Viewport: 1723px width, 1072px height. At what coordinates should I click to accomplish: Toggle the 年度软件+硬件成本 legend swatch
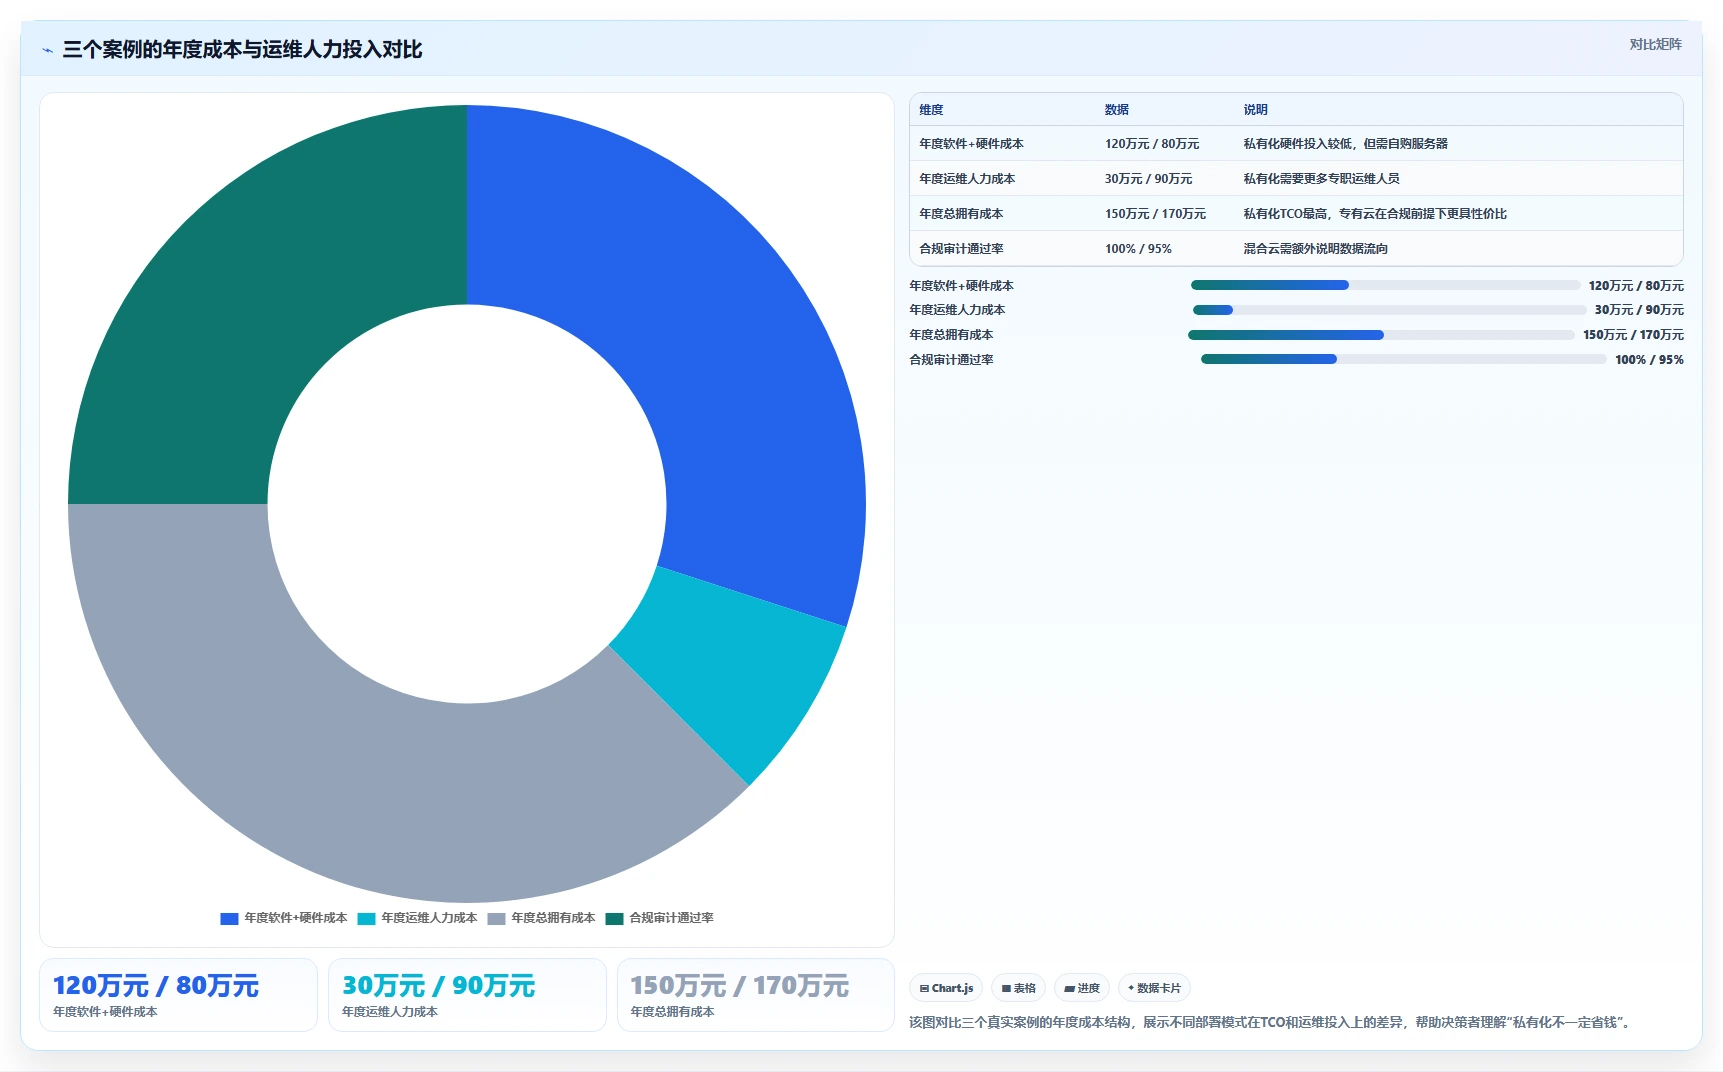tap(229, 918)
